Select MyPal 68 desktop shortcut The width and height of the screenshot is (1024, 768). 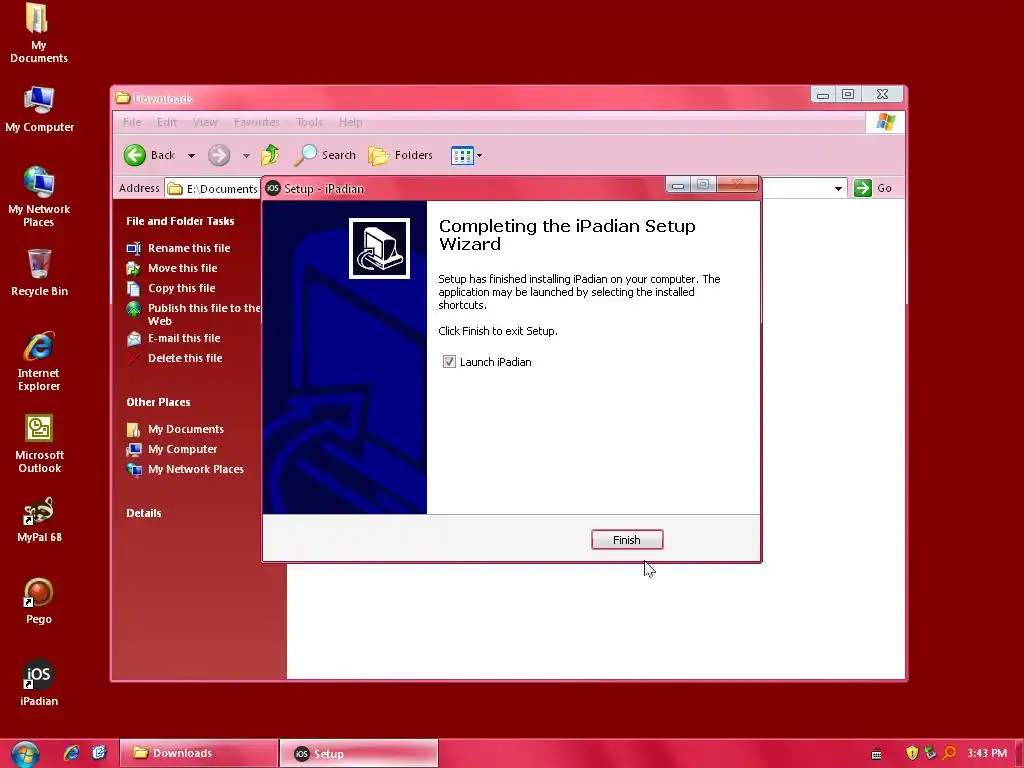click(39, 520)
